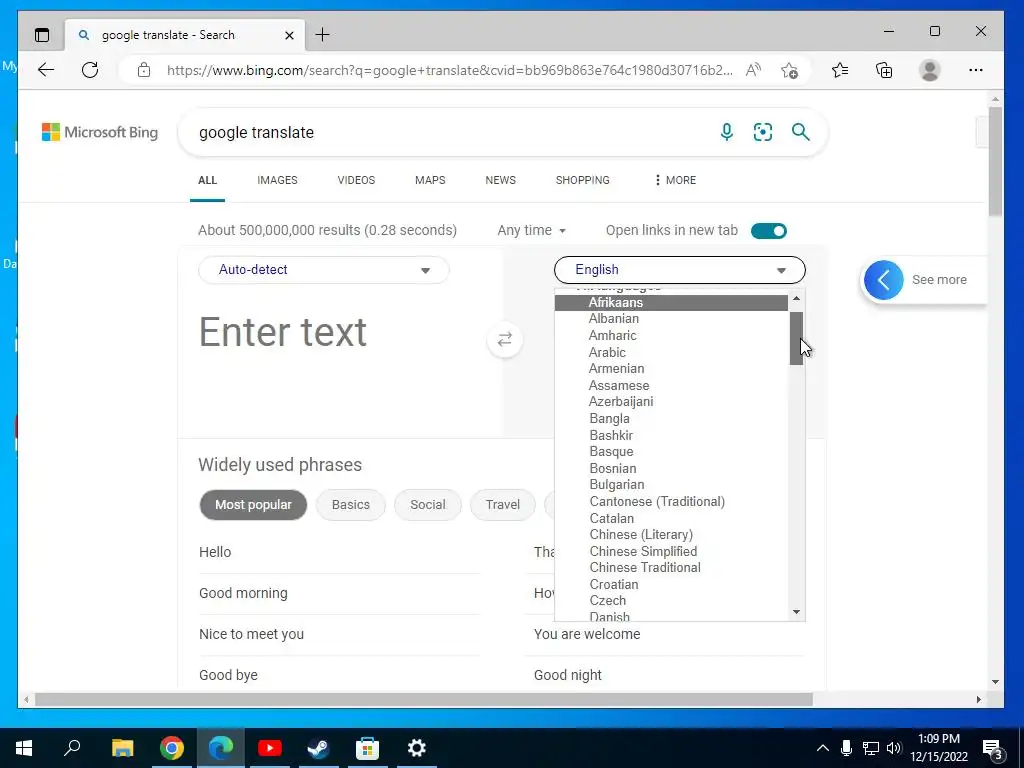This screenshot has width=1024, height=768.
Task: Click the page horizontal scrollbar thumb
Action: point(424,699)
